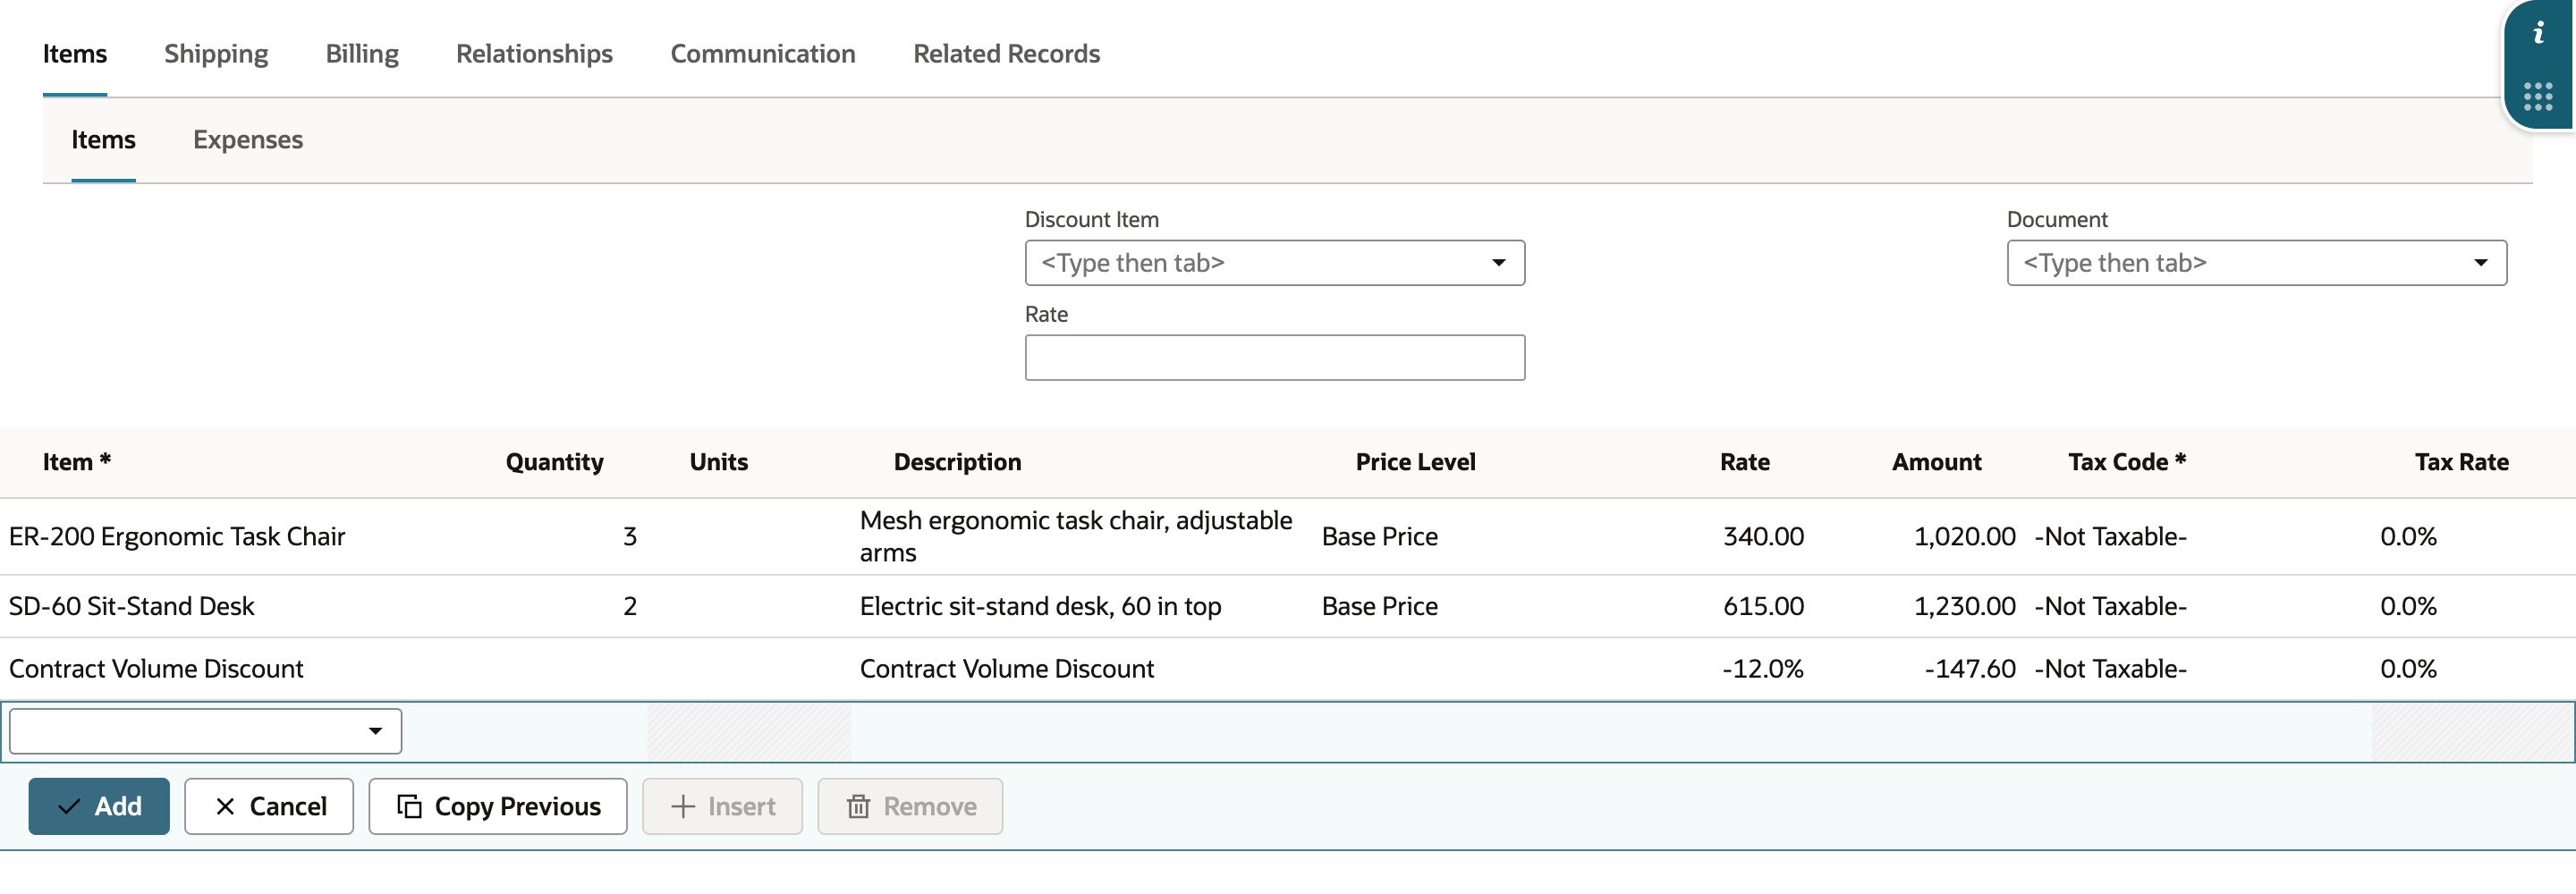Open the grid apps icon
This screenshot has width=2576, height=894.
tap(2538, 97)
